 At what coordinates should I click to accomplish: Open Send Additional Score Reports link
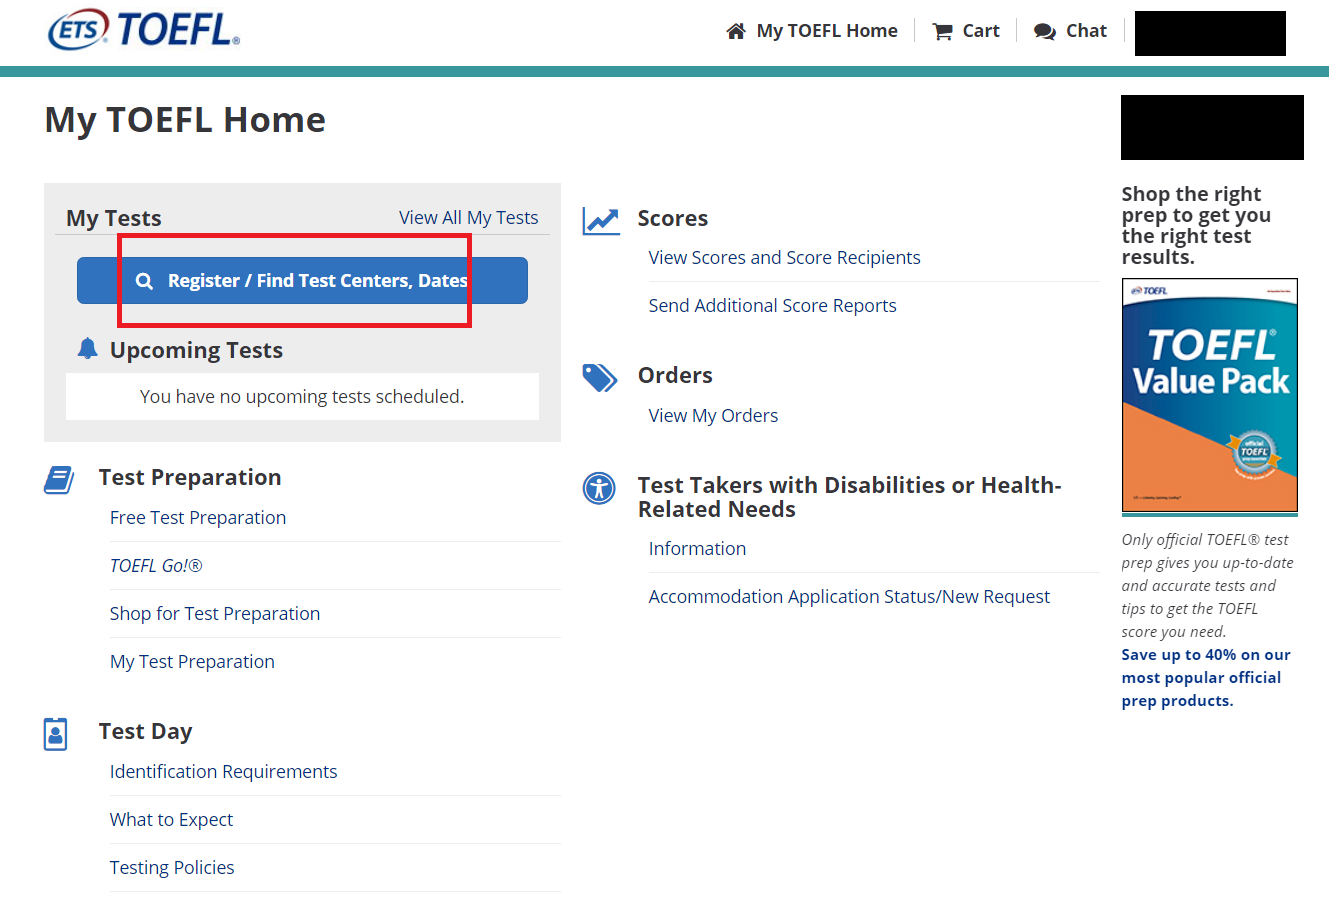(772, 305)
